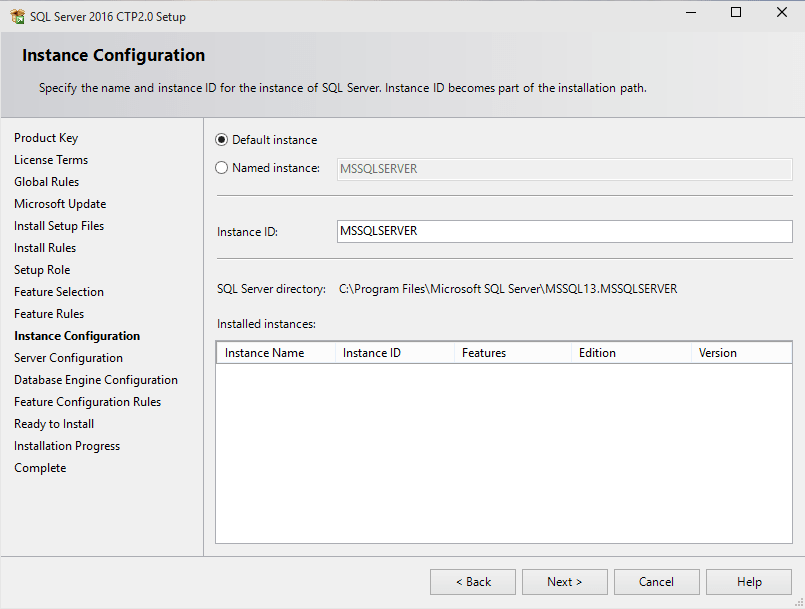Select Installation Progress step in sidebar
The height and width of the screenshot is (609, 805).
coord(67,446)
